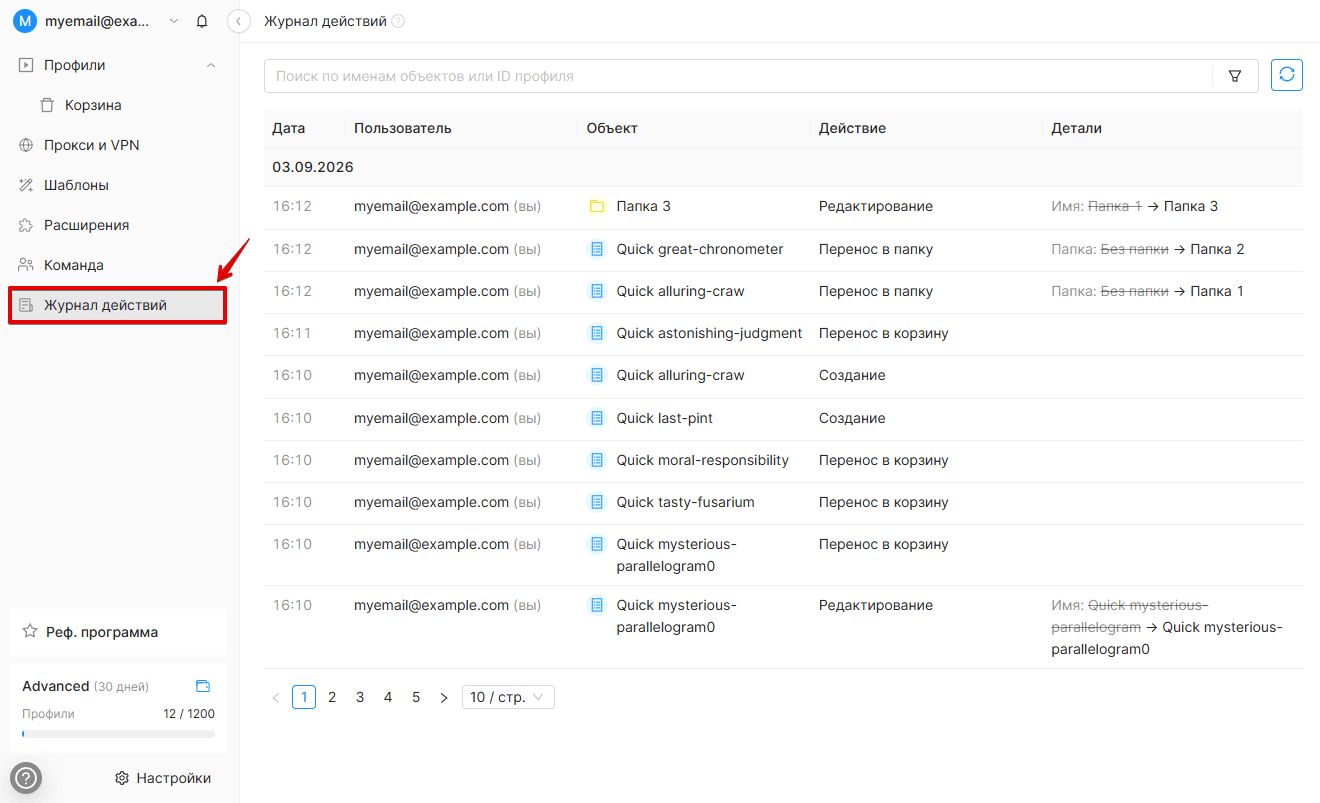Click the Детали column header
The height and width of the screenshot is (803, 1320).
tap(1076, 128)
